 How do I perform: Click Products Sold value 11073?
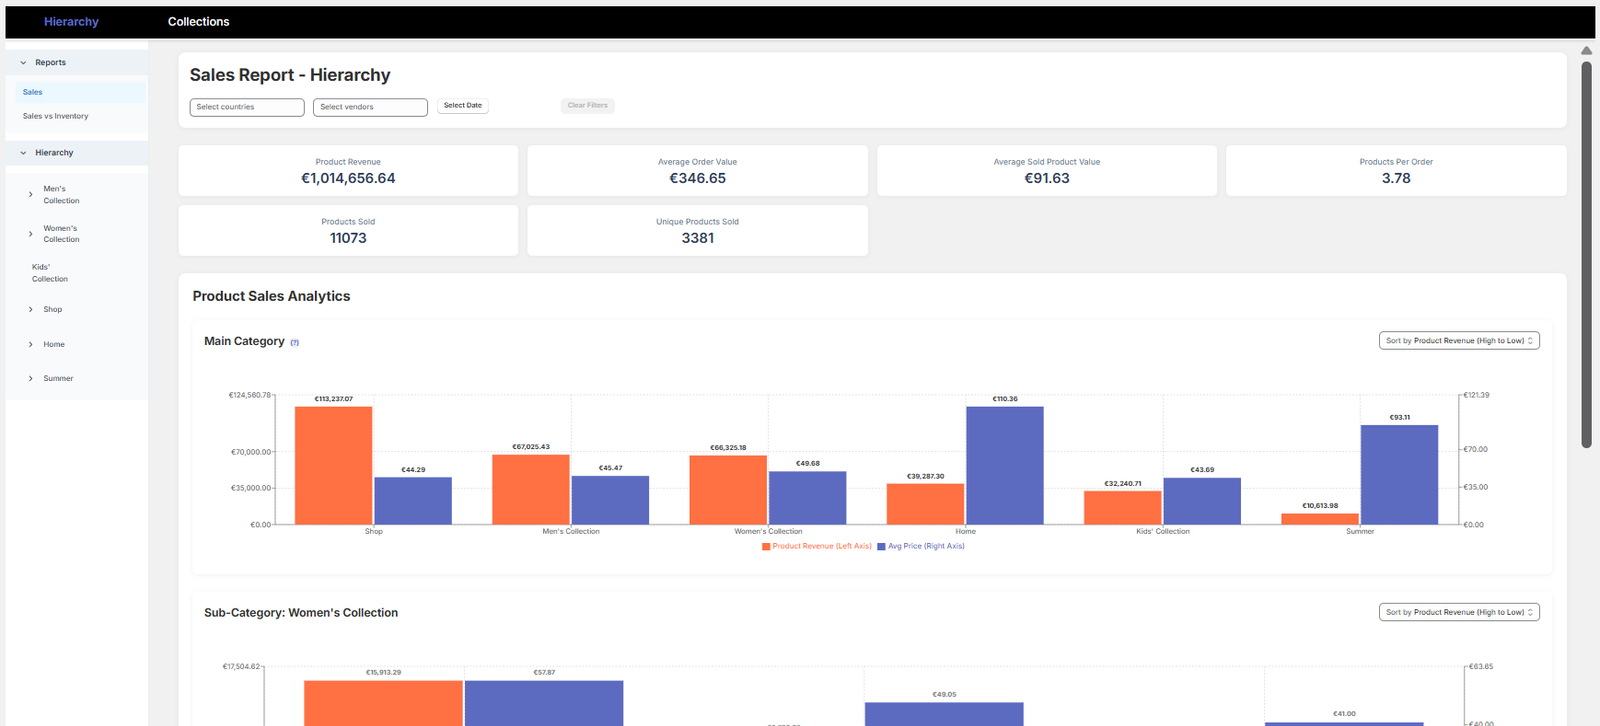coord(348,238)
